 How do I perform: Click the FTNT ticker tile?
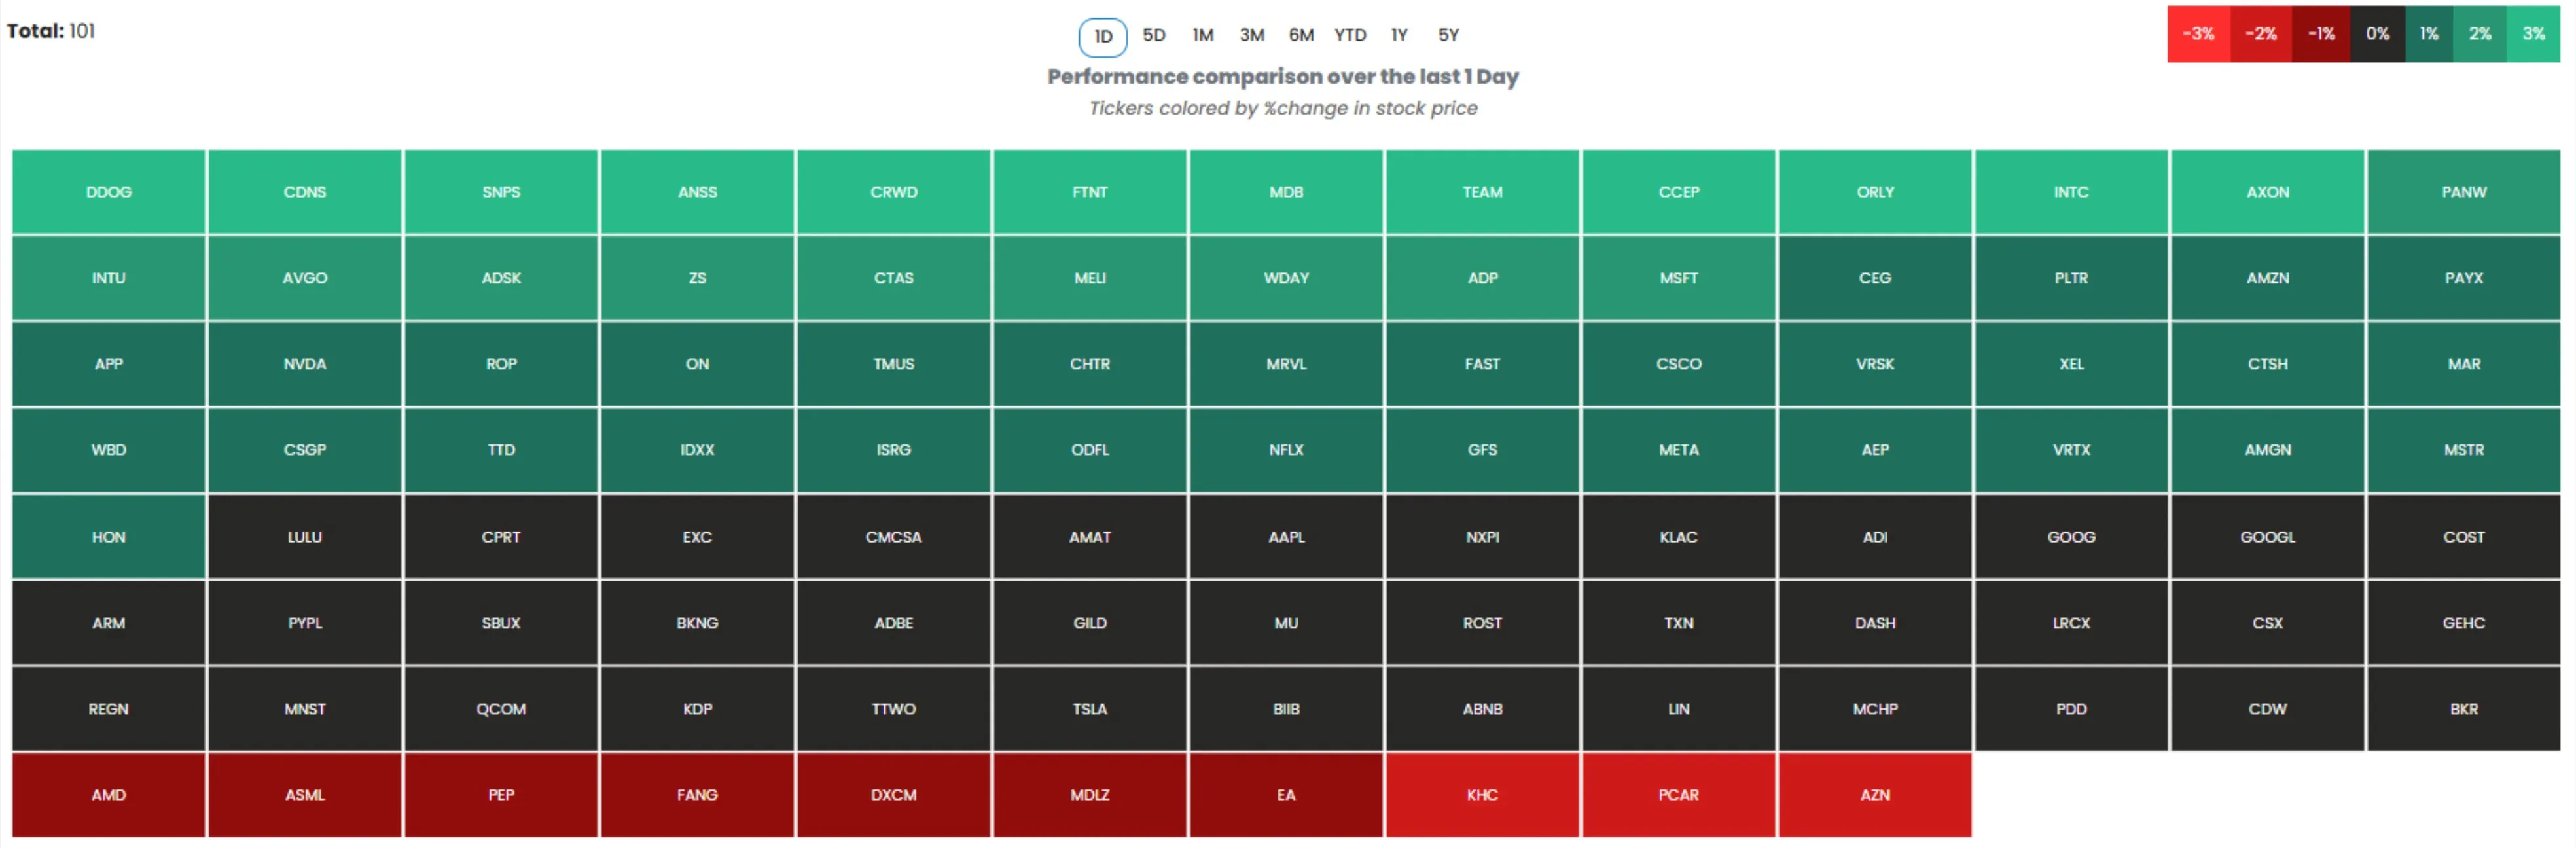1090,192
